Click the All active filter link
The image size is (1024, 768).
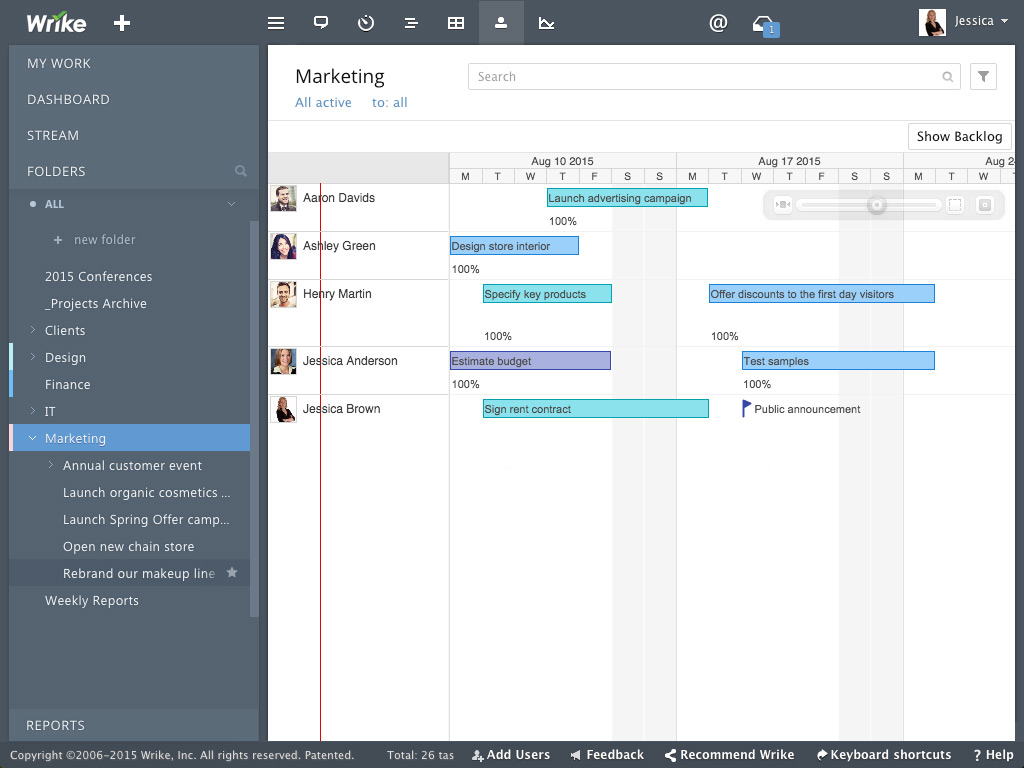tap(323, 103)
